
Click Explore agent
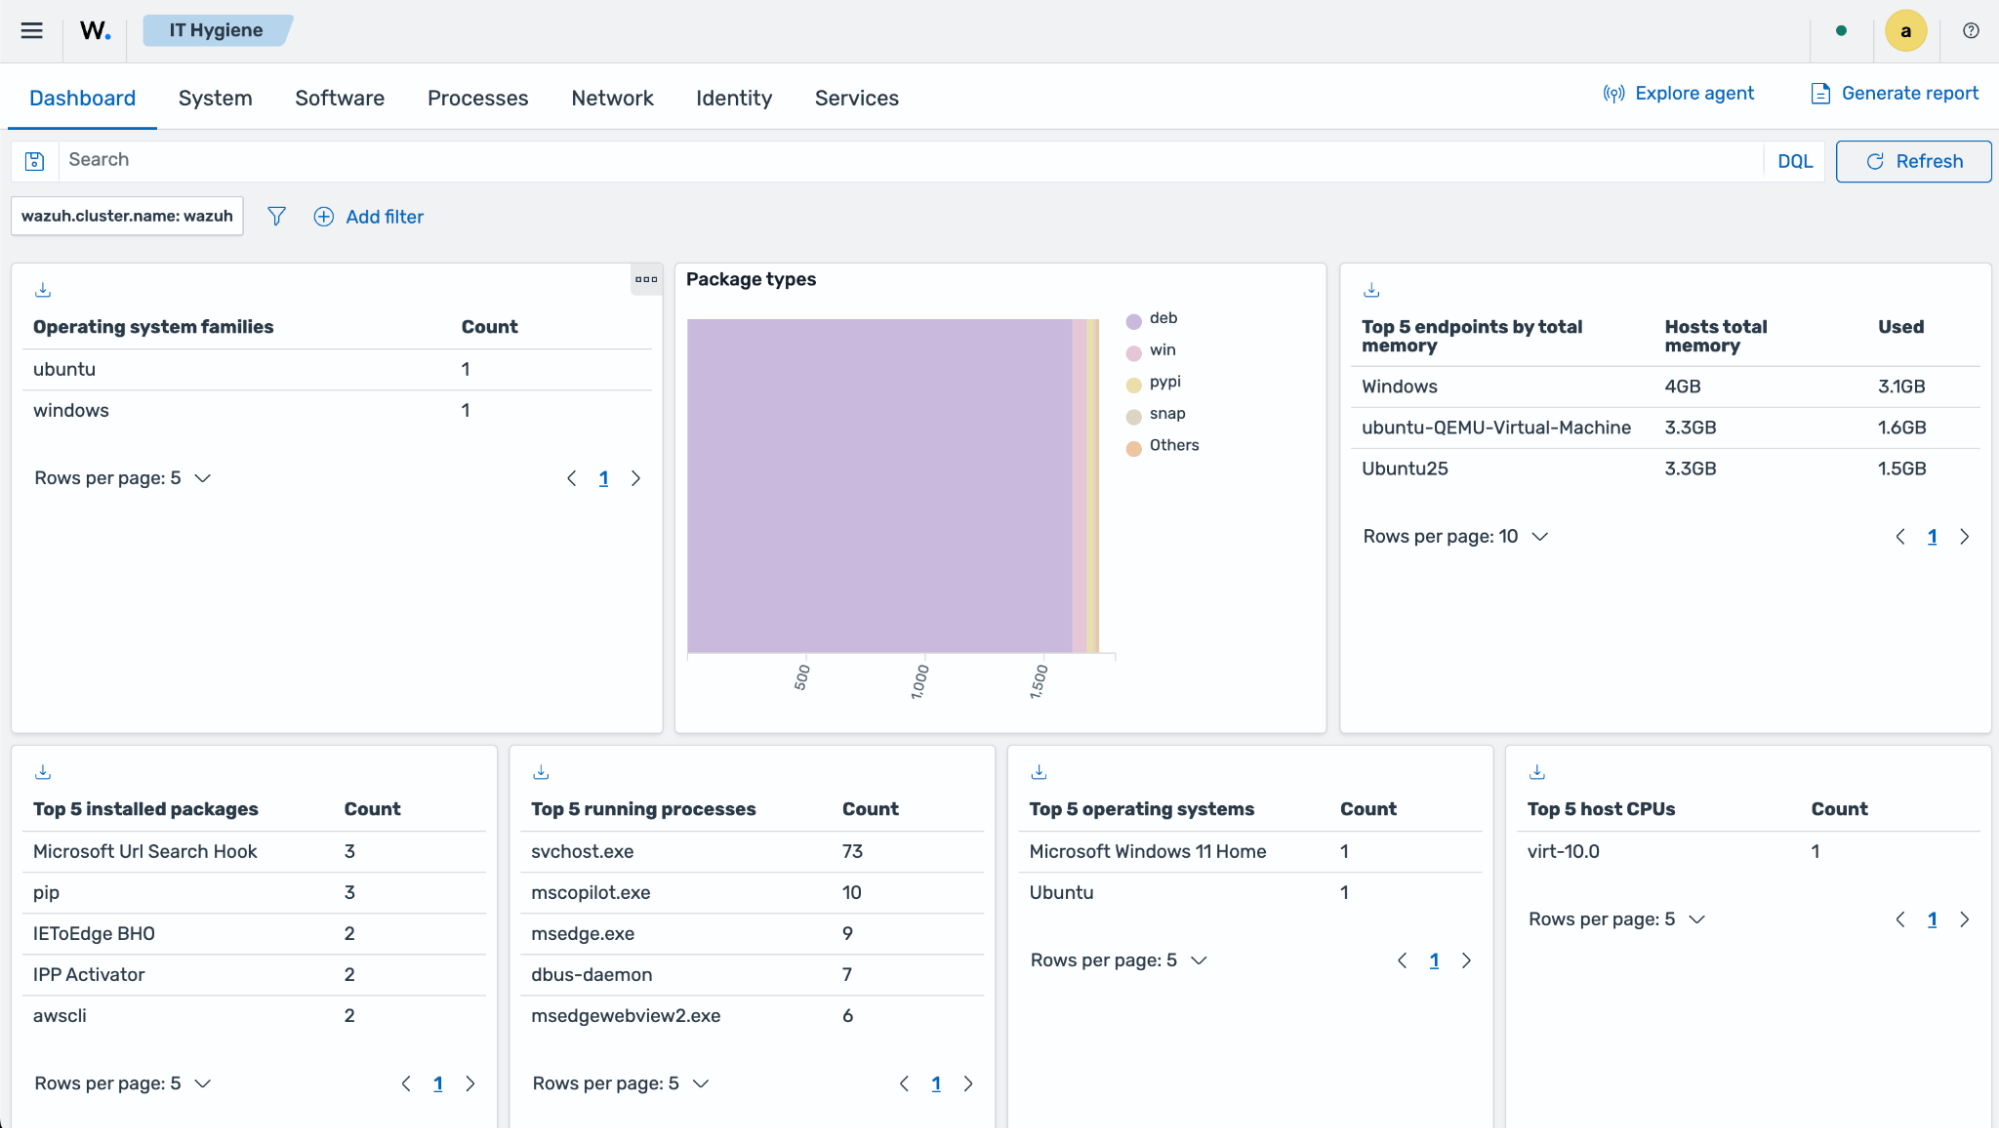[x=1678, y=94]
